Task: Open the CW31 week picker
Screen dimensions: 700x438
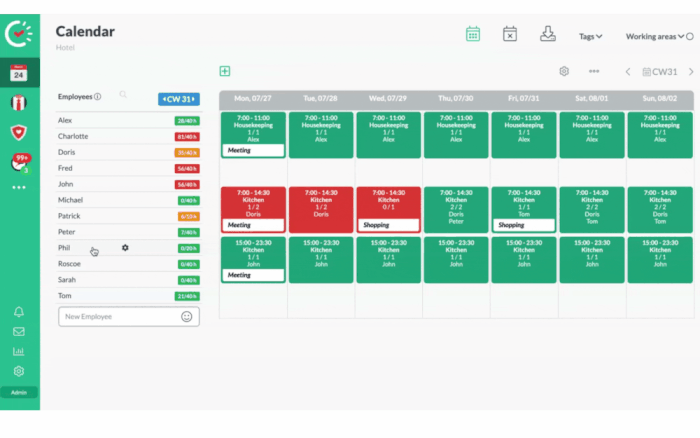Action: (x=660, y=72)
